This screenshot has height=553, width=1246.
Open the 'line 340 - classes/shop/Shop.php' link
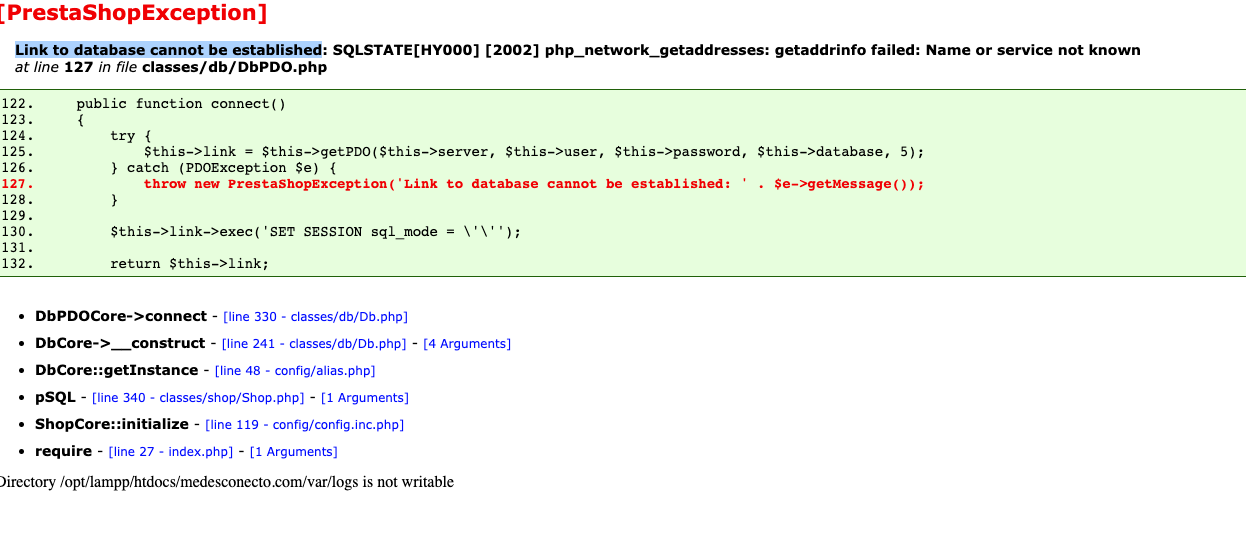[198, 397]
